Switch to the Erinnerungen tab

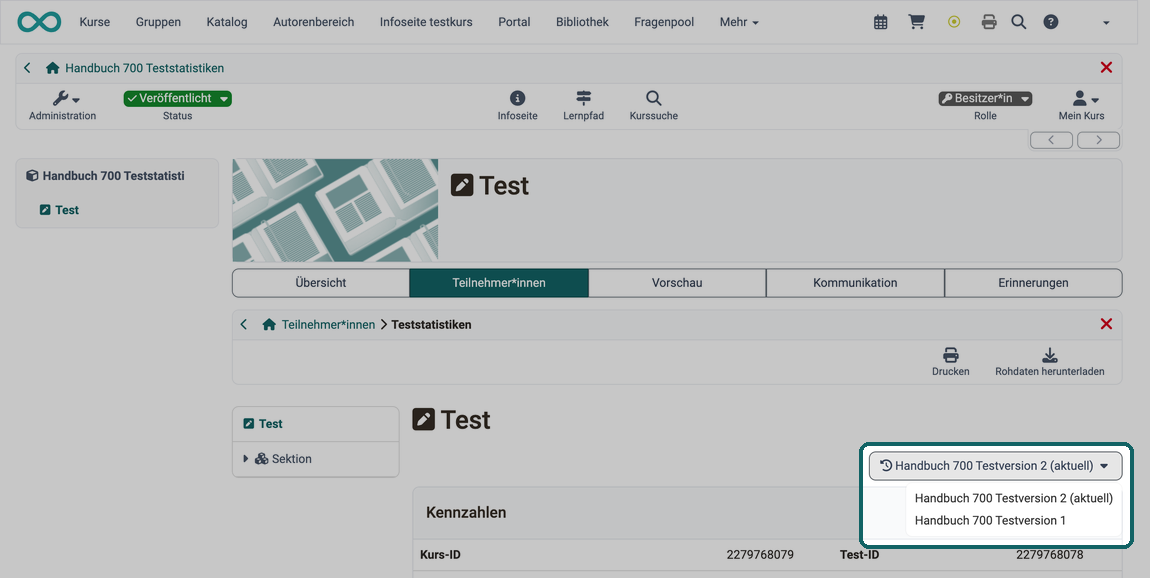pos(1033,282)
